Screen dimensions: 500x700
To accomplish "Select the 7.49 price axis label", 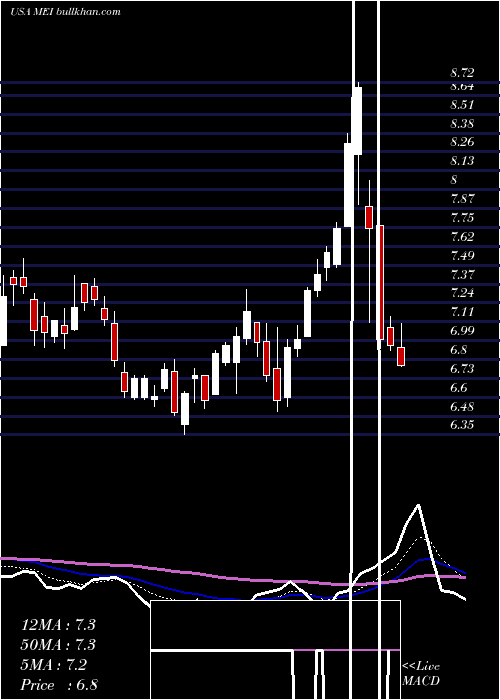I will (462, 256).
